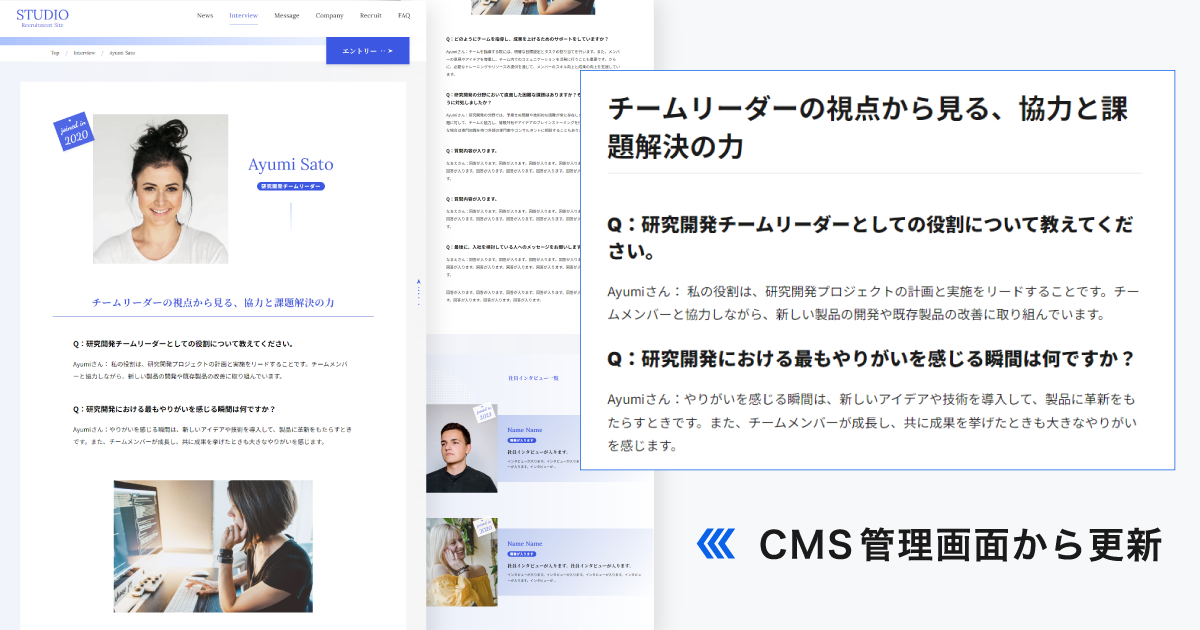Open the dark-haired man's interview photo

pos(461,448)
